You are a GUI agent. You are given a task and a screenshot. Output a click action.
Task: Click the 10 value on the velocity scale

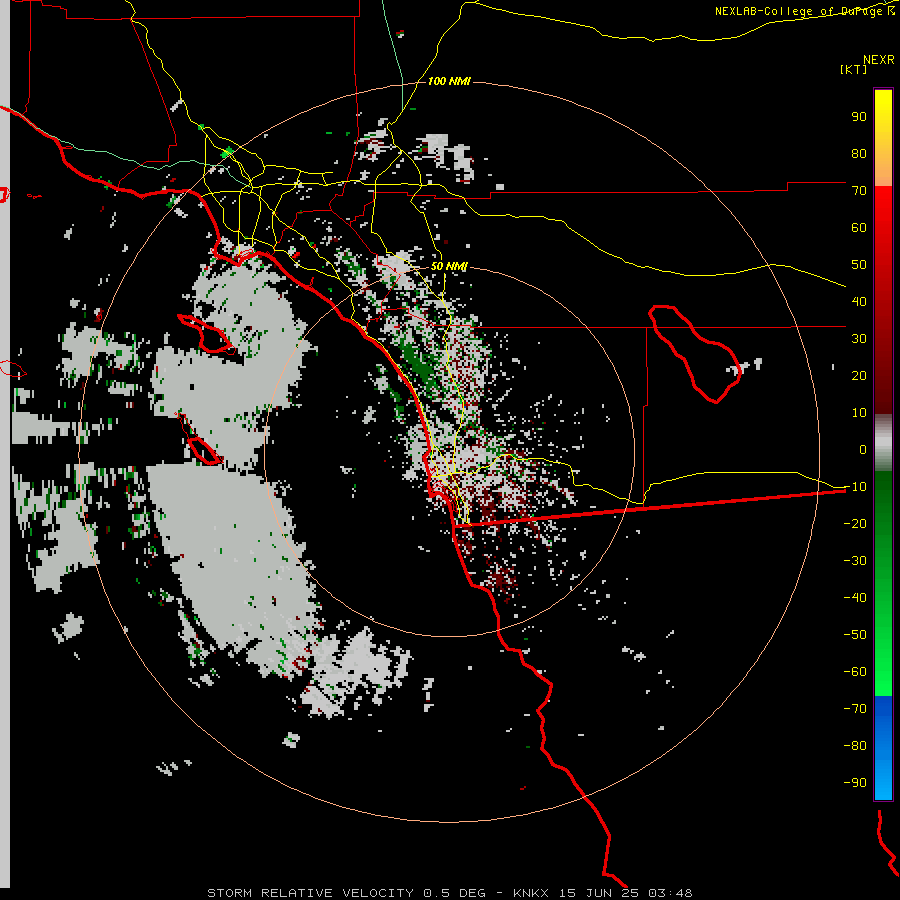click(x=859, y=413)
